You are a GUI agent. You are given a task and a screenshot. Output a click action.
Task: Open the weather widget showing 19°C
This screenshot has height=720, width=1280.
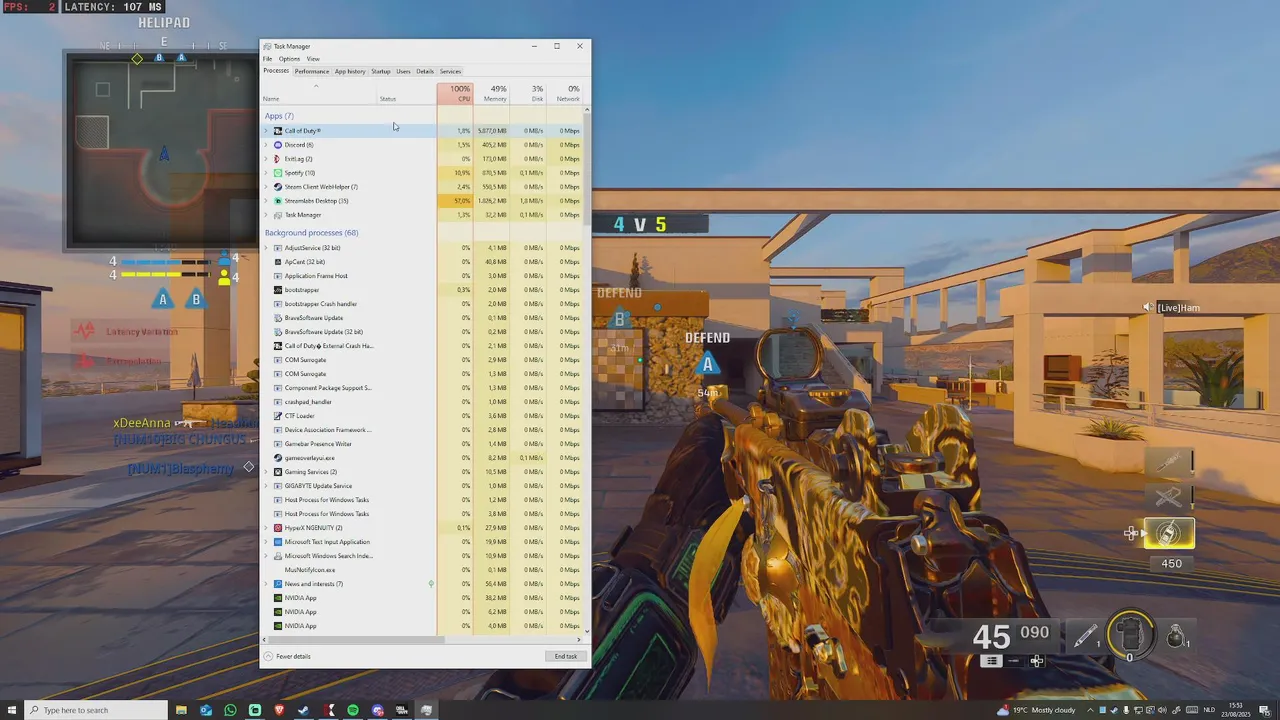click(x=1037, y=710)
